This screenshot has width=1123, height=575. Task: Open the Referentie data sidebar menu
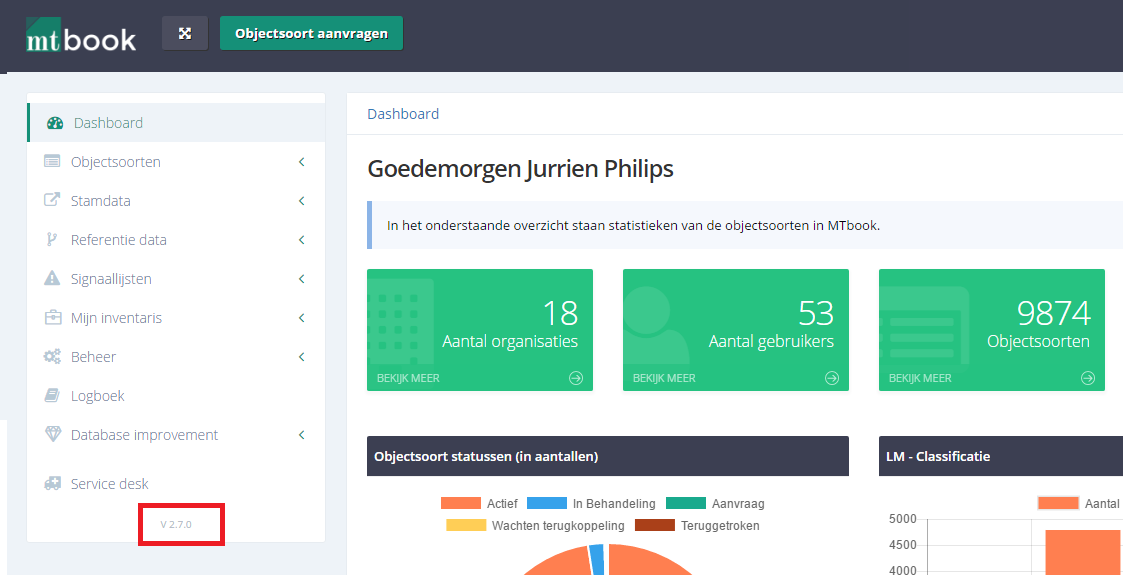pyautogui.click(x=176, y=240)
